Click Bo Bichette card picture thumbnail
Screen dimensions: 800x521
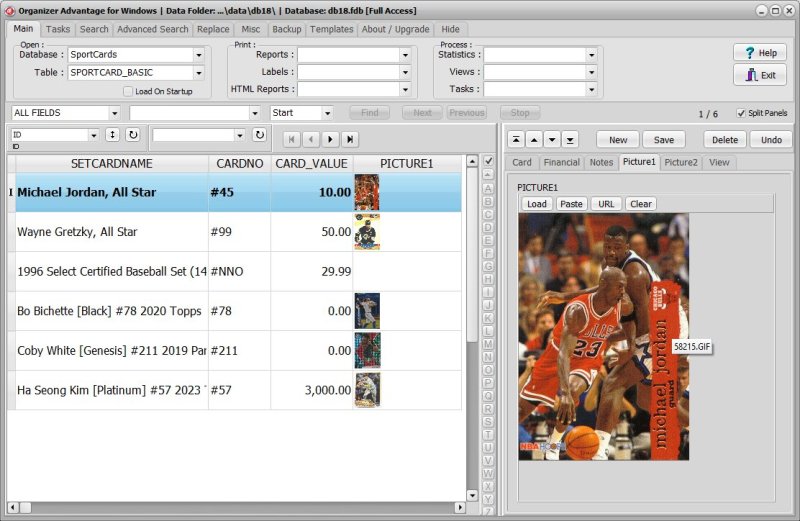[367, 311]
